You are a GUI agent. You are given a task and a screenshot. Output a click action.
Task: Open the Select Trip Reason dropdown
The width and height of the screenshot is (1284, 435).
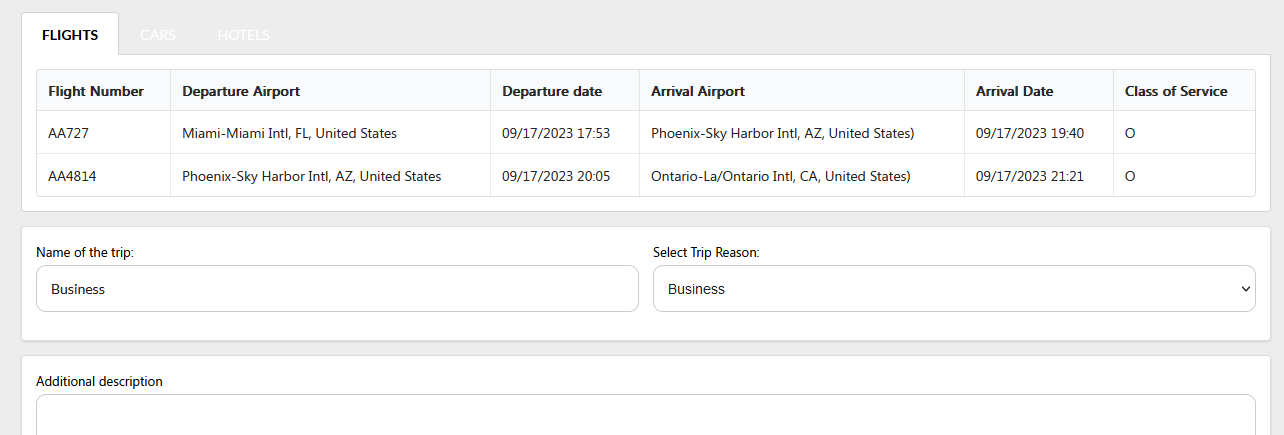(x=953, y=289)
